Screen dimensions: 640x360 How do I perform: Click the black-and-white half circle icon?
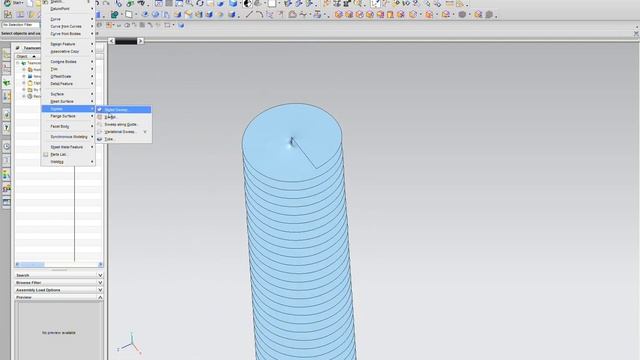[x=247, y=4]
